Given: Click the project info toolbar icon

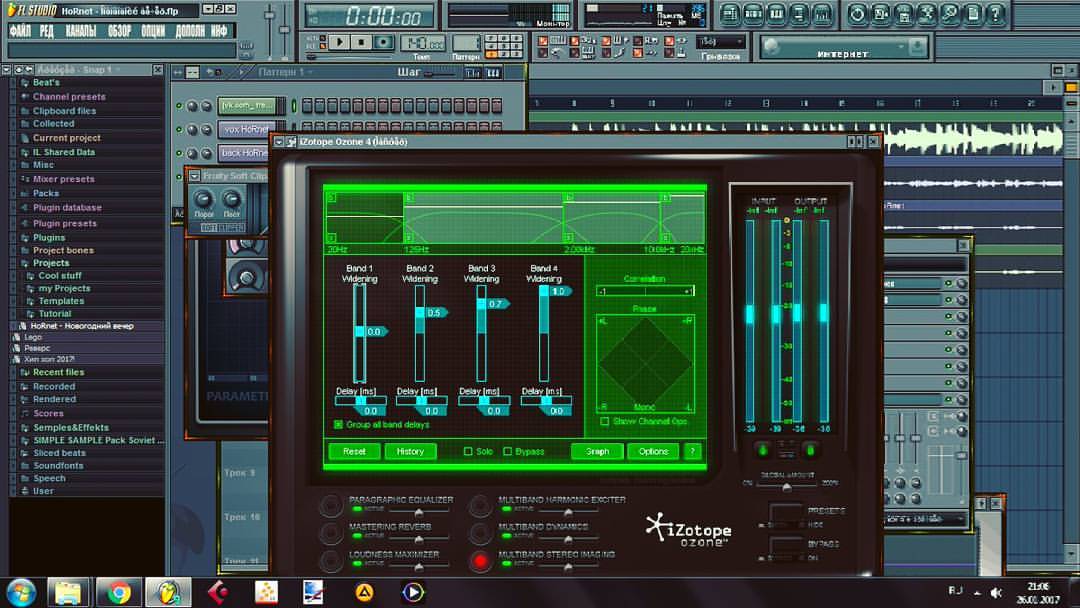Looking at the screenshot, I should click(973, 14).
